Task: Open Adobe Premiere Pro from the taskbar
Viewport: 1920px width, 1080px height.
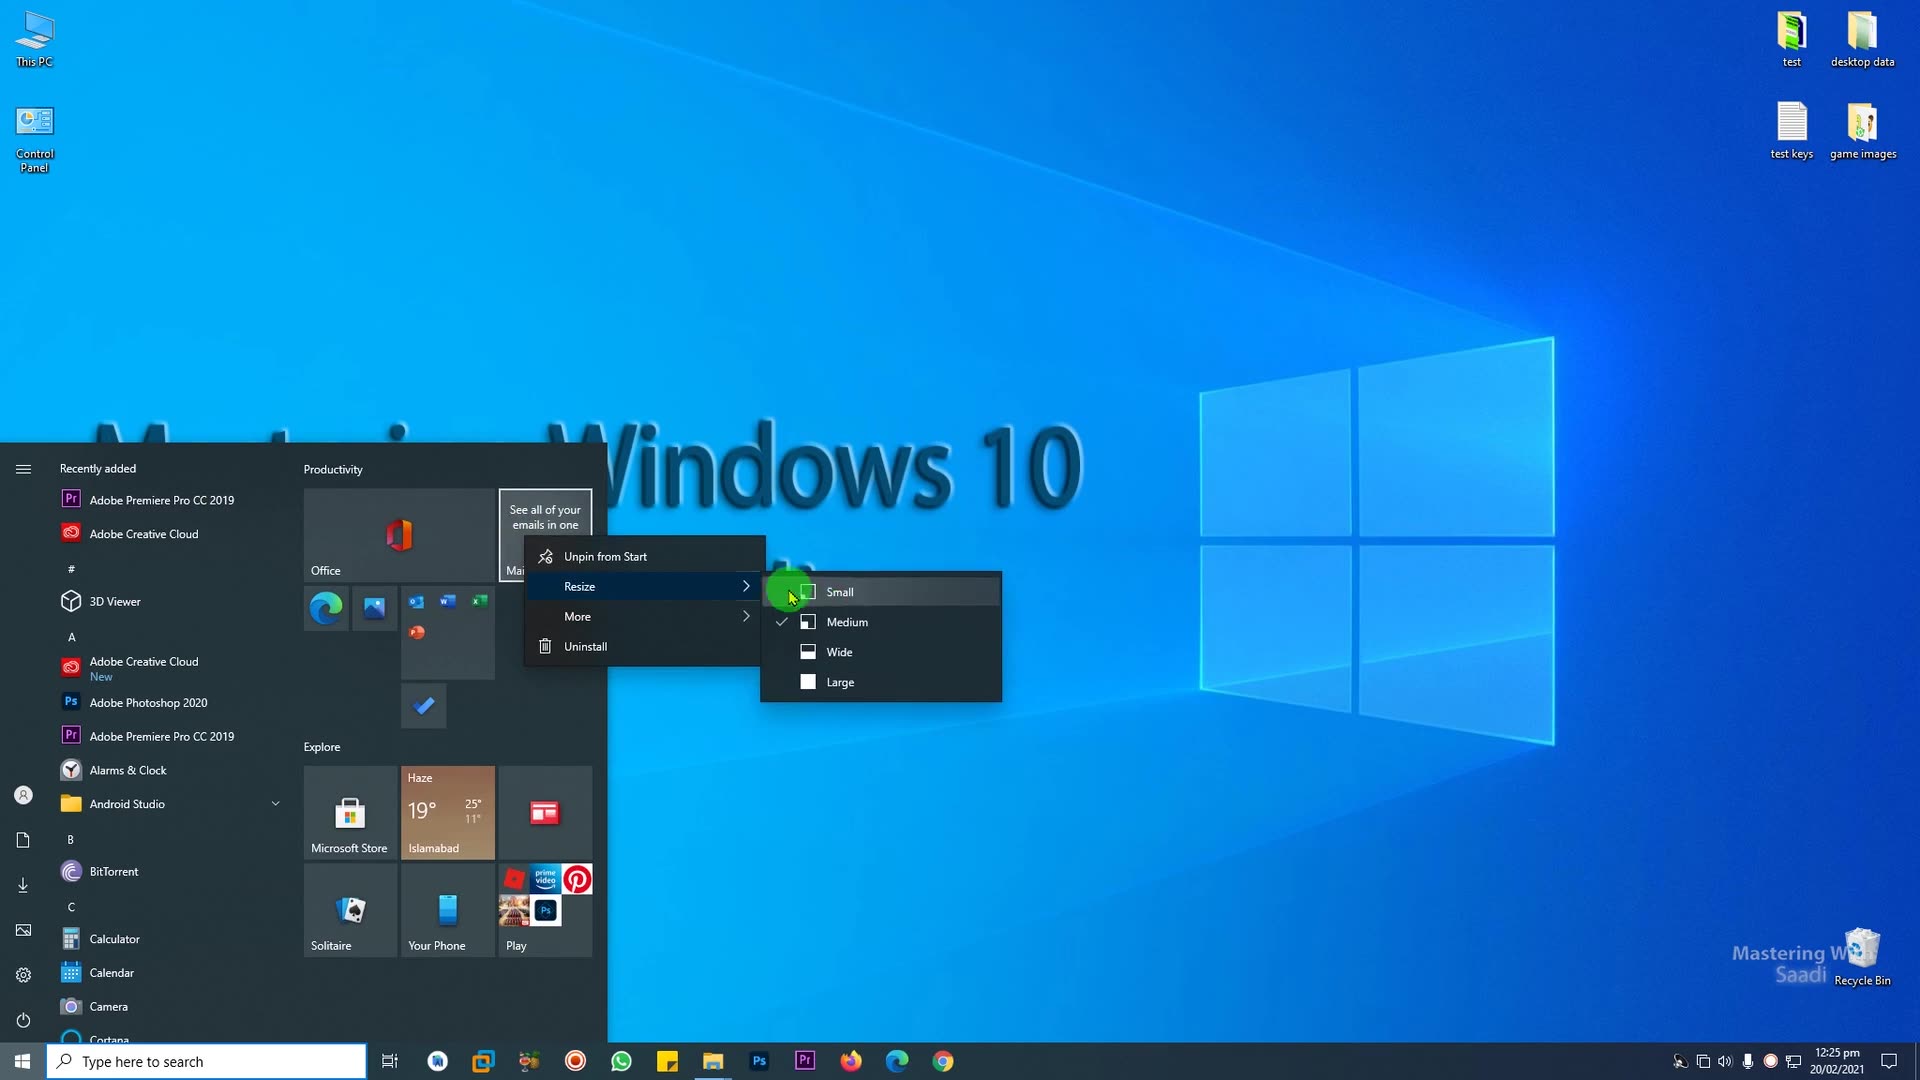Action: [805, 1060]
